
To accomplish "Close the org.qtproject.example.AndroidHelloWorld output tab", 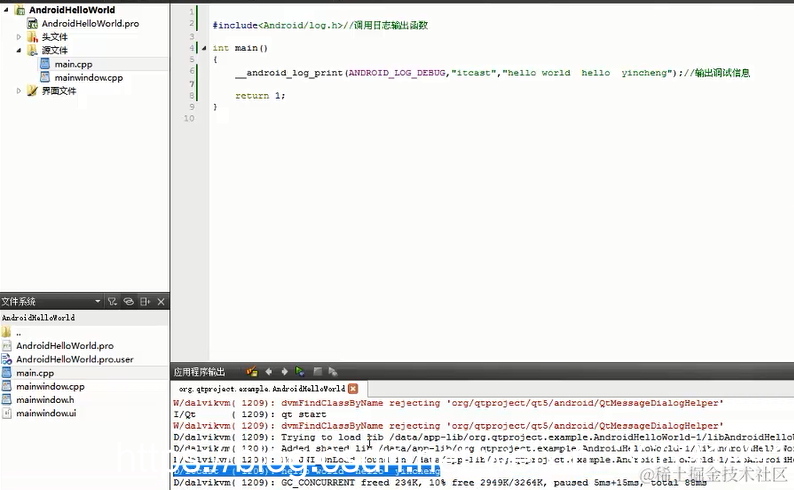I will [x=353, y=389].
